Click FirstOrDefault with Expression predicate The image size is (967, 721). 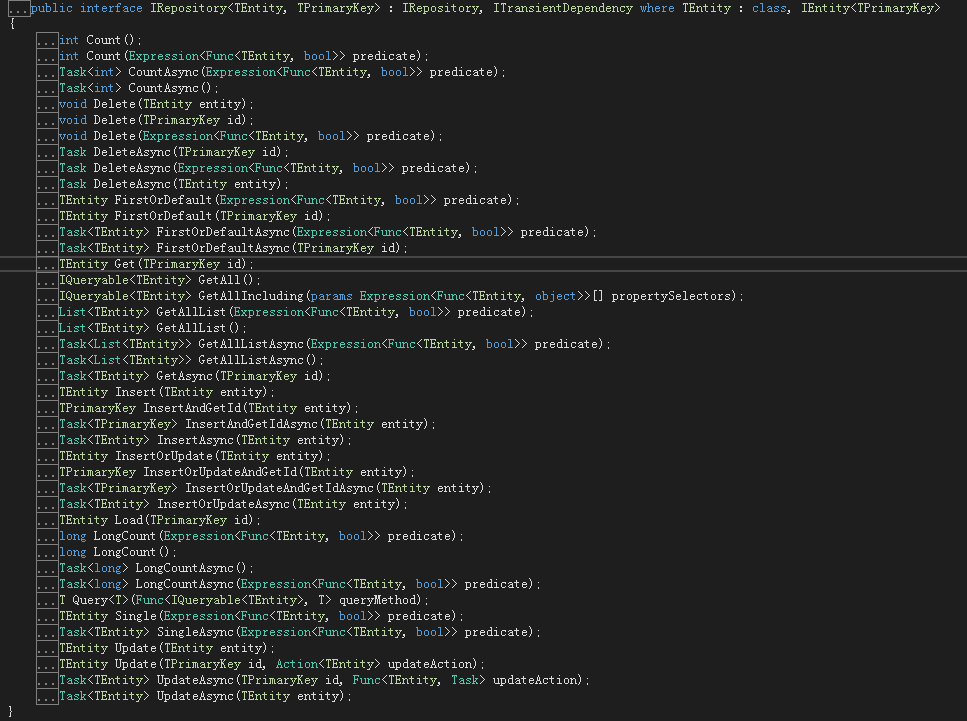(289, 200)
